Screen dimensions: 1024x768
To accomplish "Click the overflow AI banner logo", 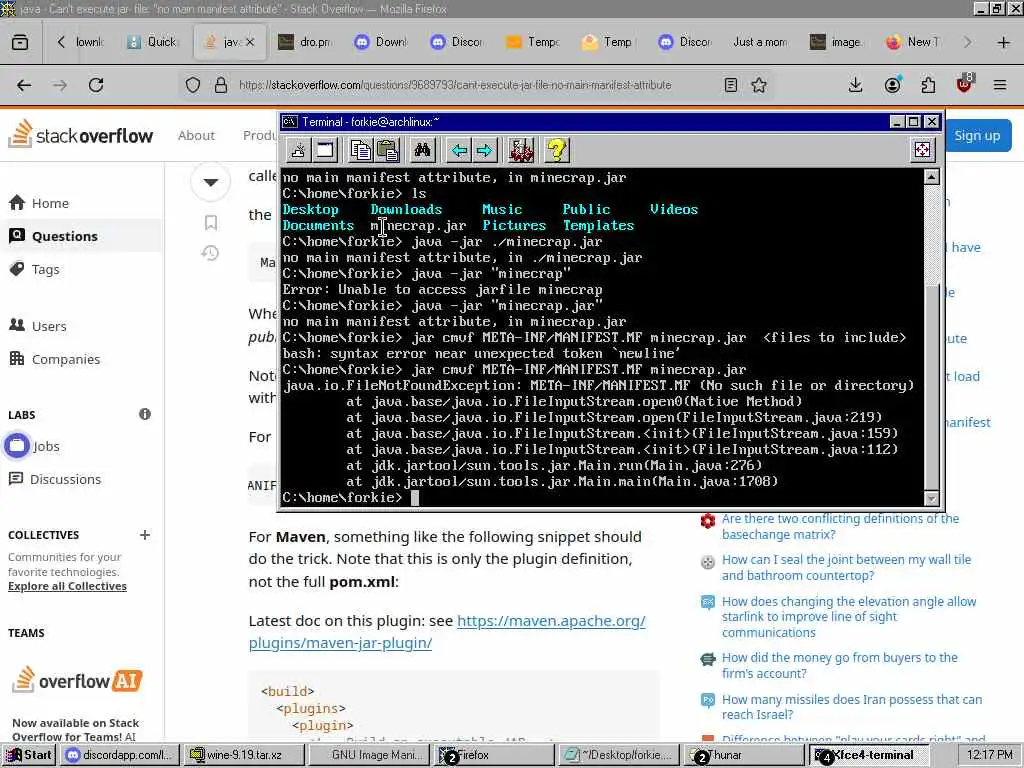I will tap(77, 680).
